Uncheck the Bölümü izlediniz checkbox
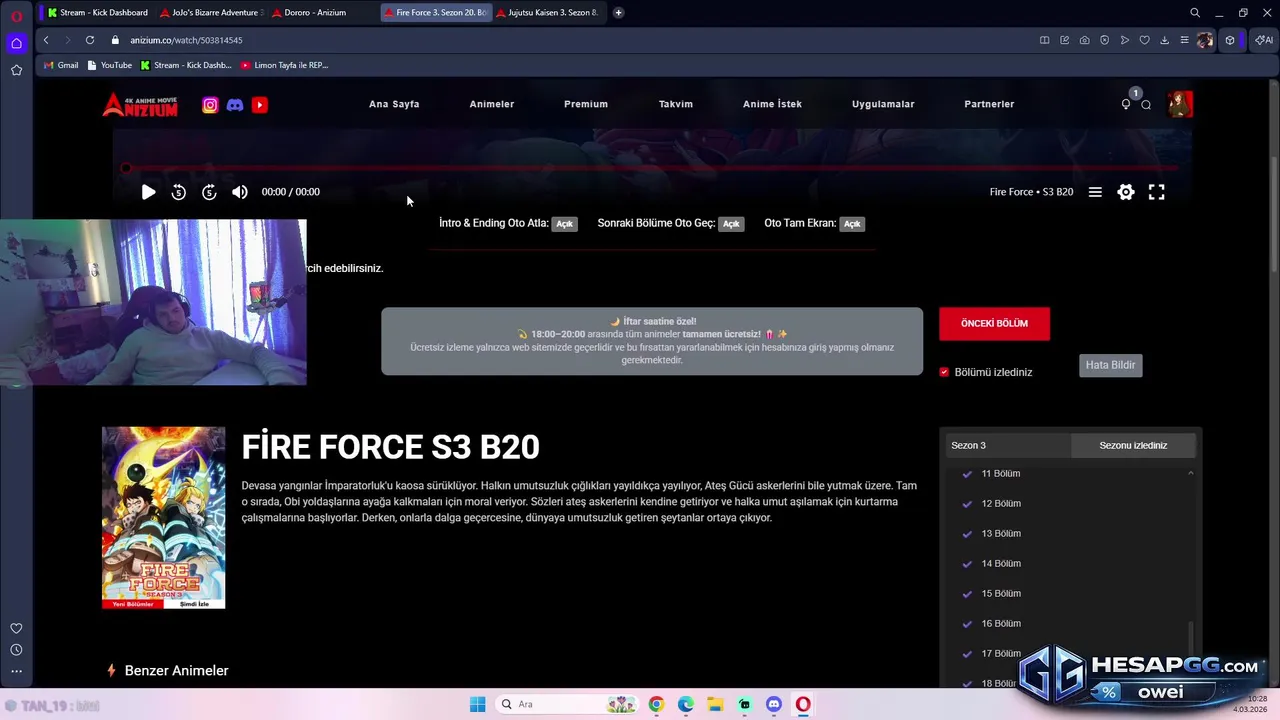The image size is (1280, 720). [944, 372]
